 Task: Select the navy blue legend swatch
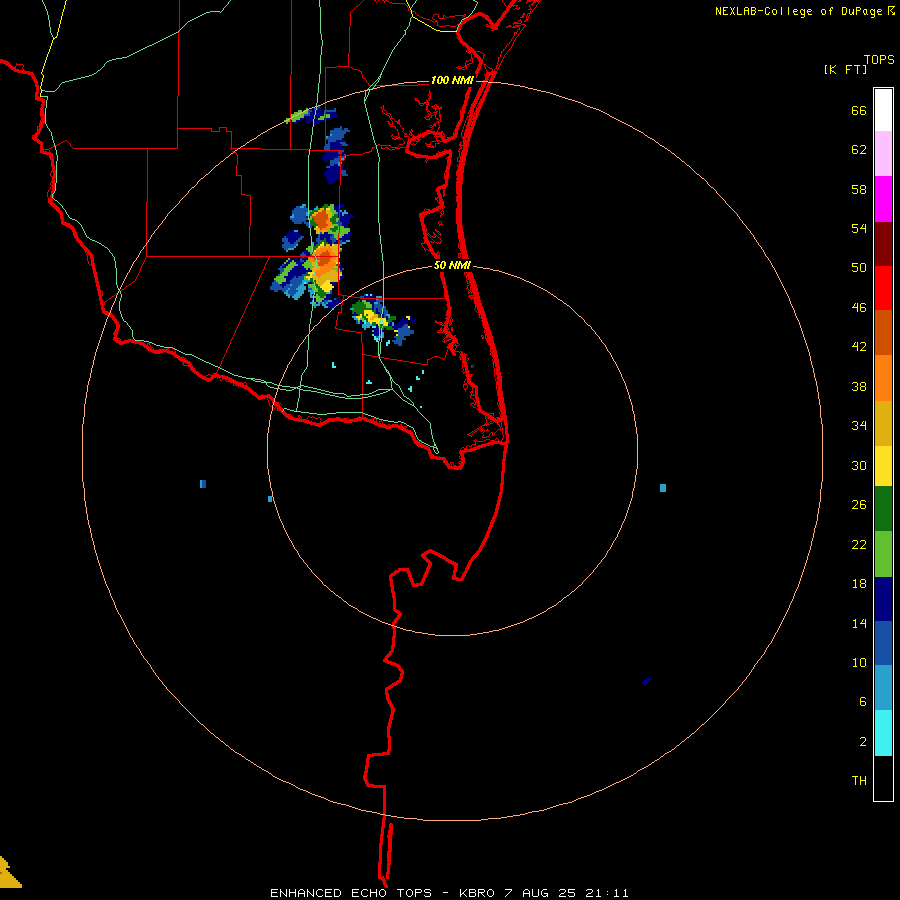click(883, 599)
